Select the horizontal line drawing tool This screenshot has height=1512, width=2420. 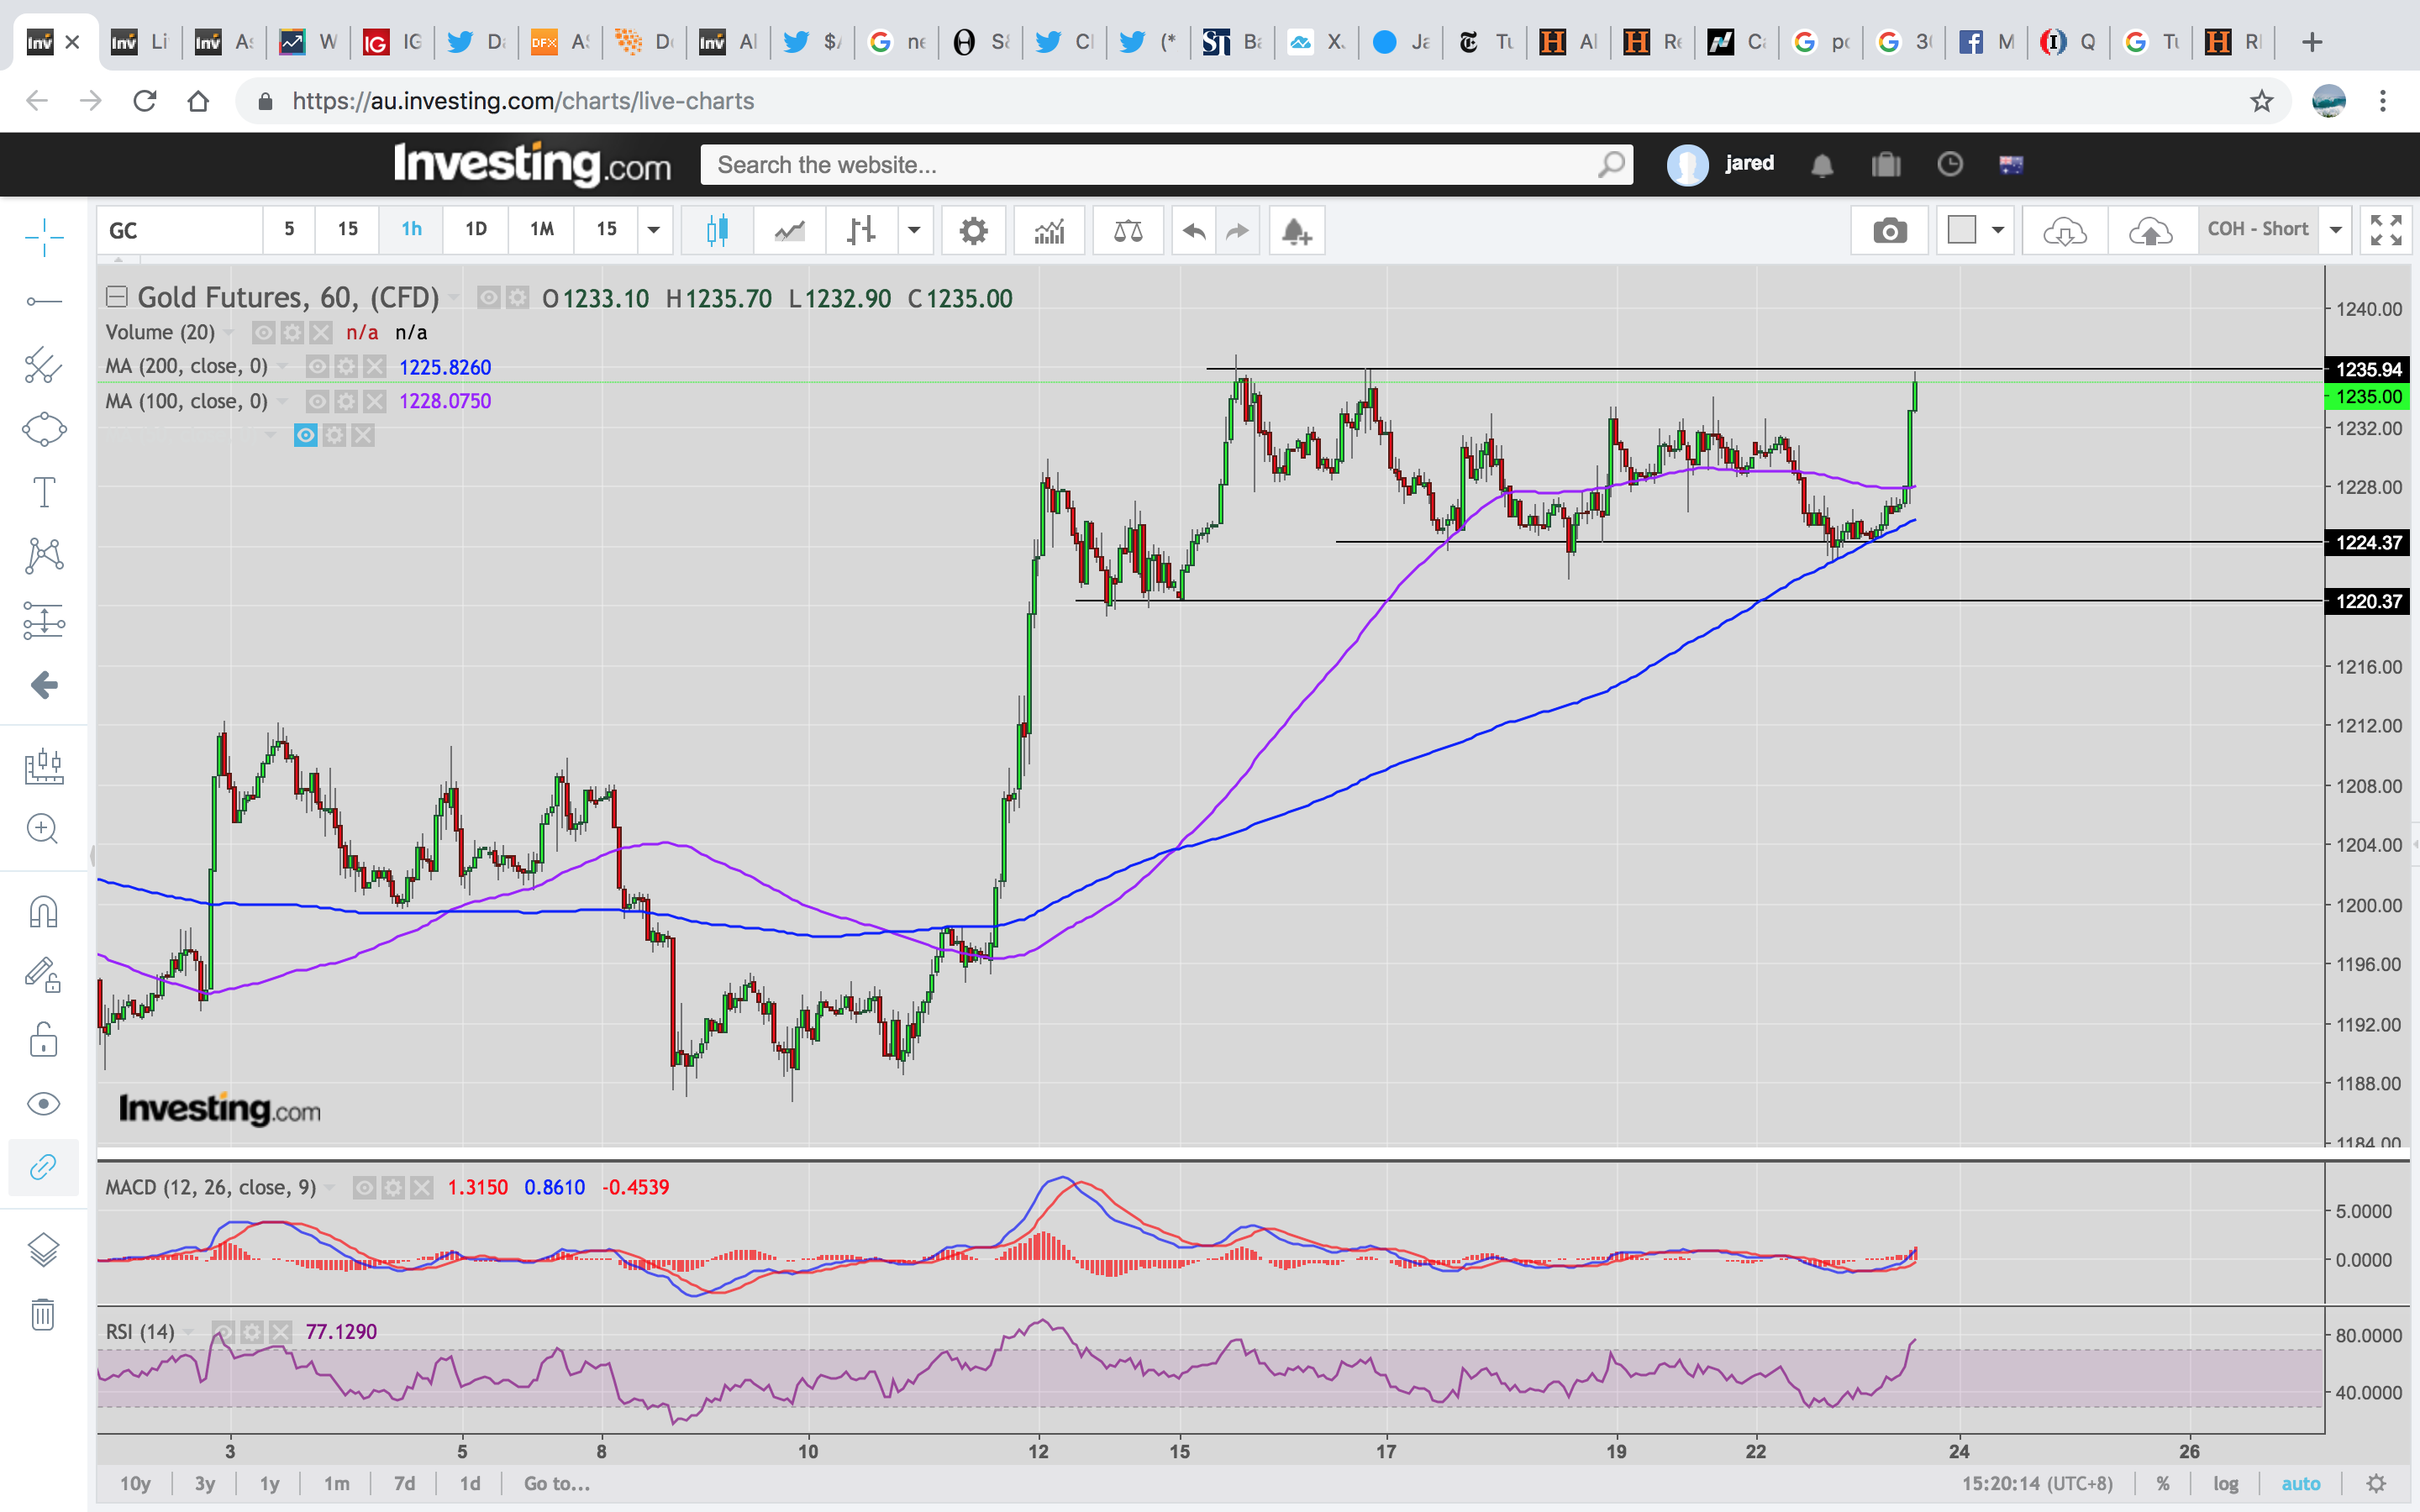(x=44, y=301)
